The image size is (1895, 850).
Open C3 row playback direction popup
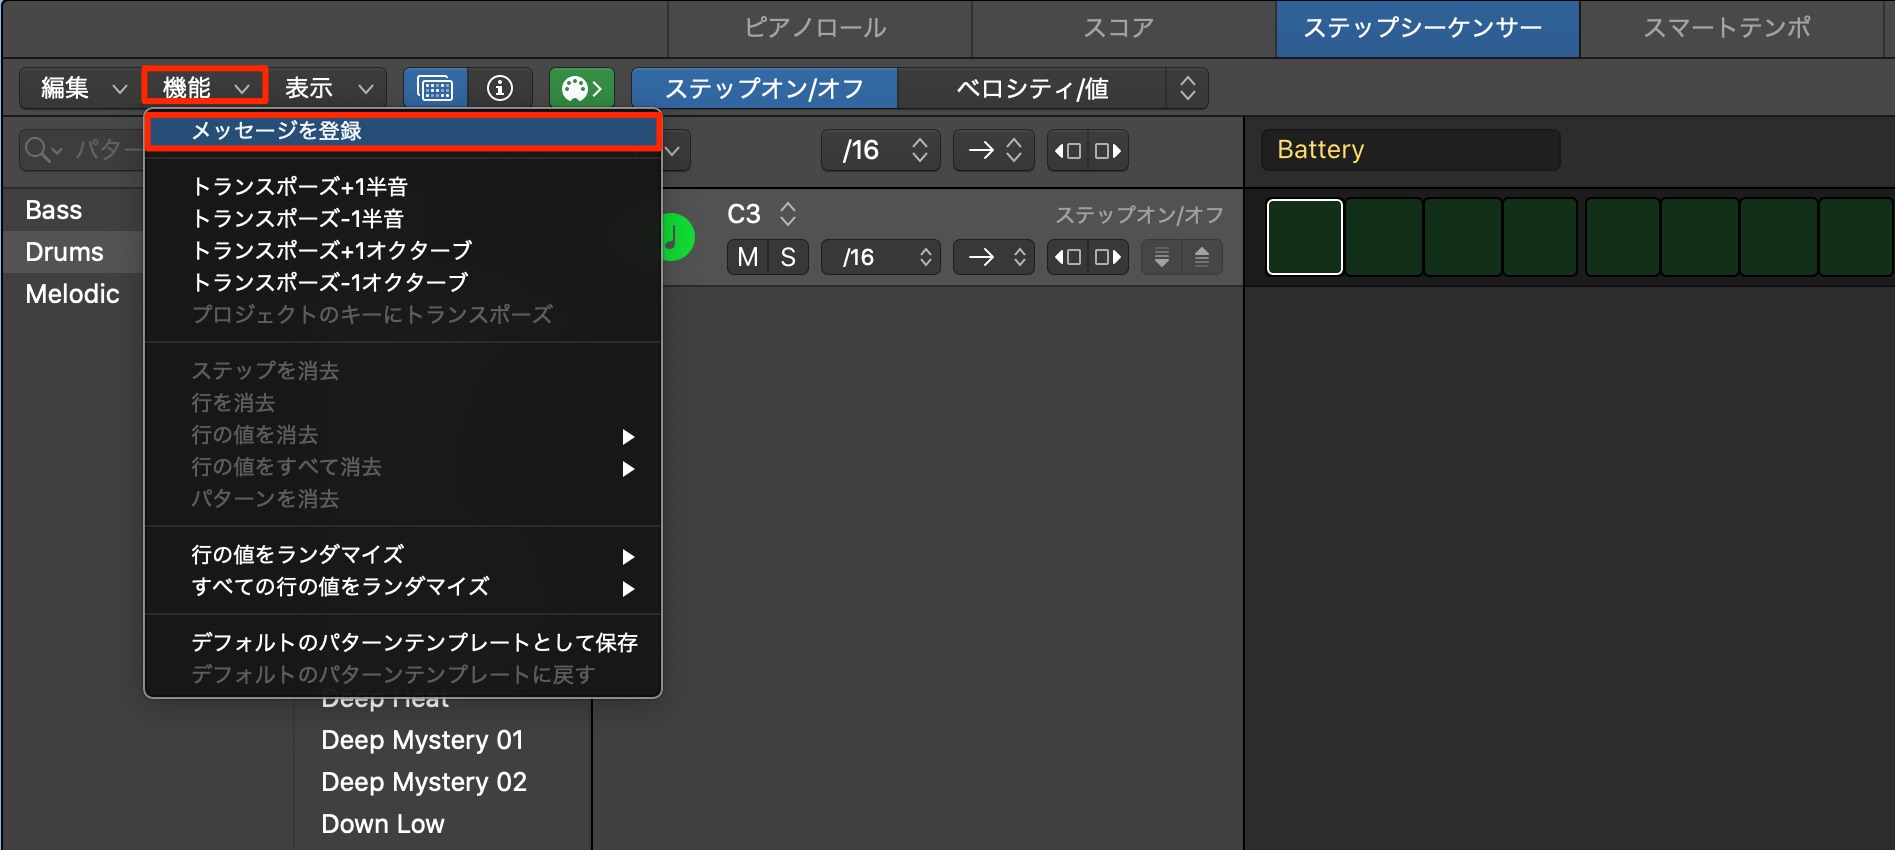(x=994, y=257)
